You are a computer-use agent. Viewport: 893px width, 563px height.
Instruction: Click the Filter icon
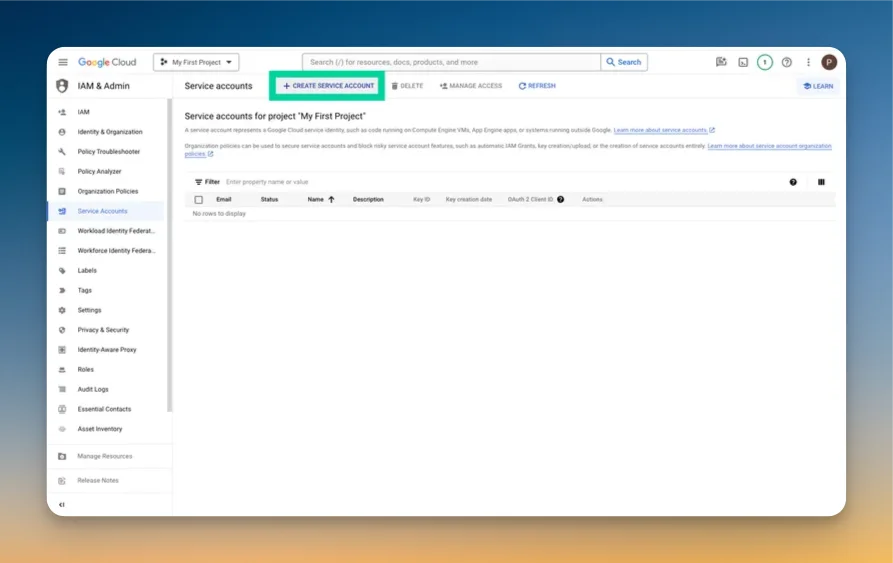198,182
